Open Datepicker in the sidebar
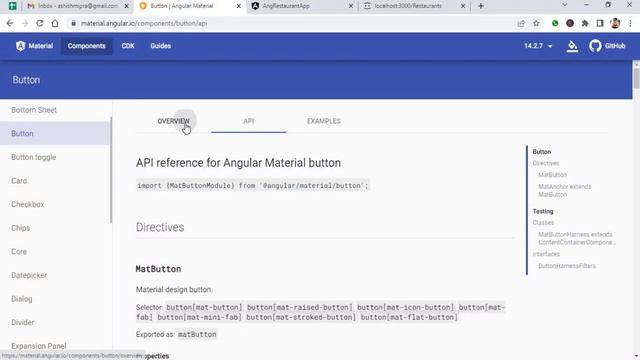The width and height of the screenshot is (640, 360). [x=56, y=276]
